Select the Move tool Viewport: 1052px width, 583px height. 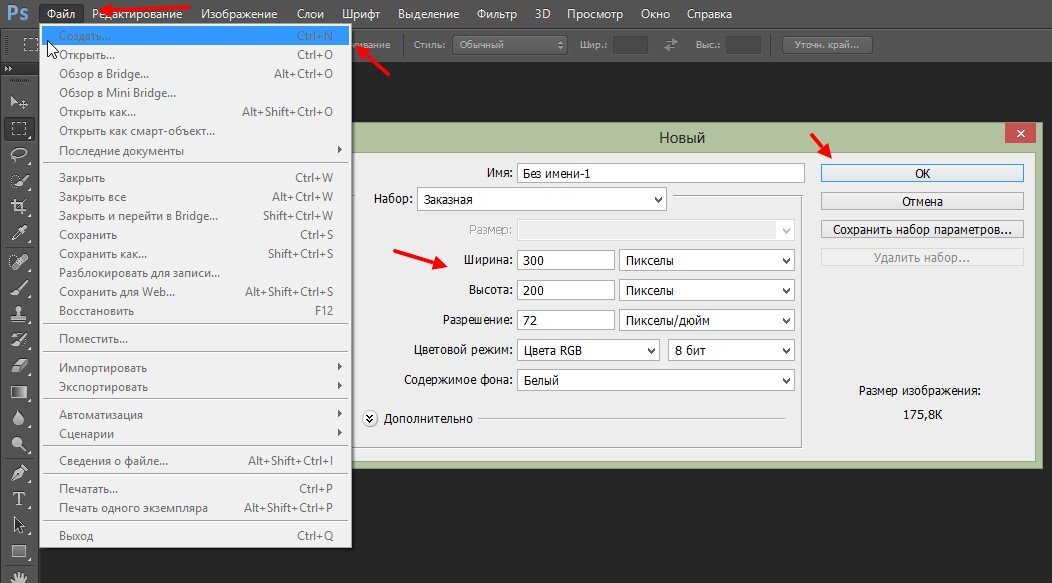19,103
